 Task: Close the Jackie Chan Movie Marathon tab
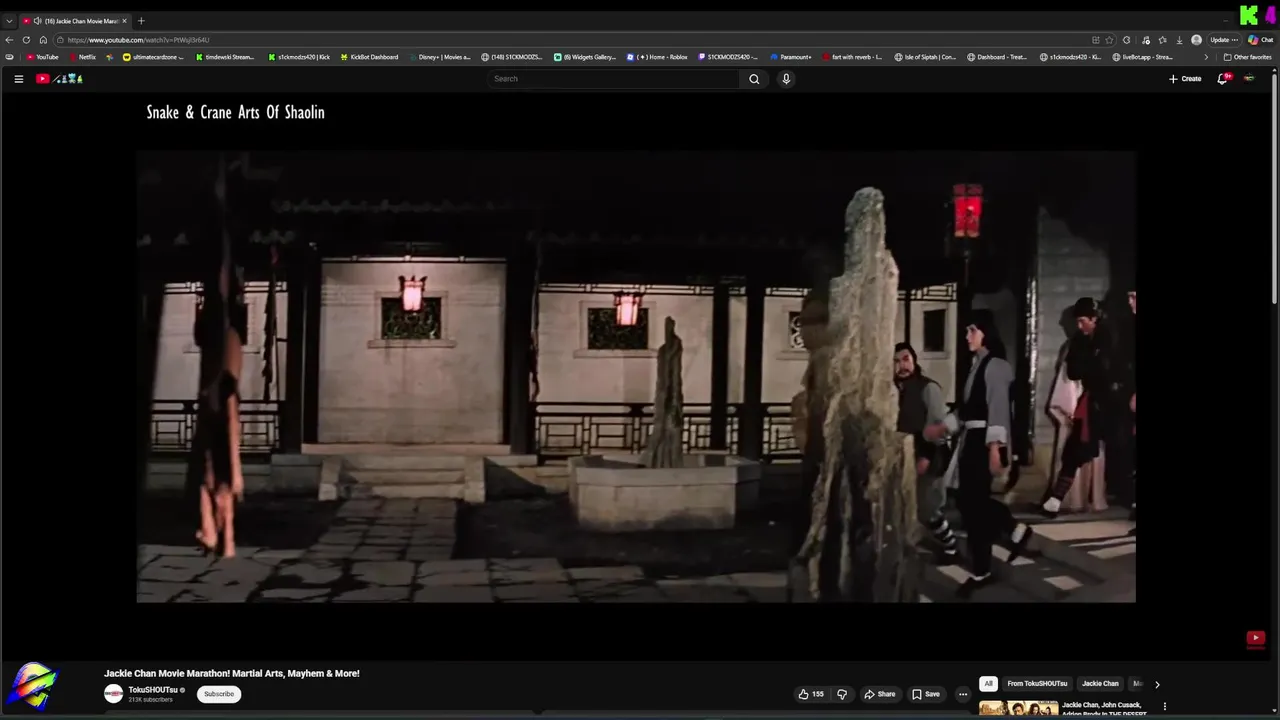[x=124, y=21]
